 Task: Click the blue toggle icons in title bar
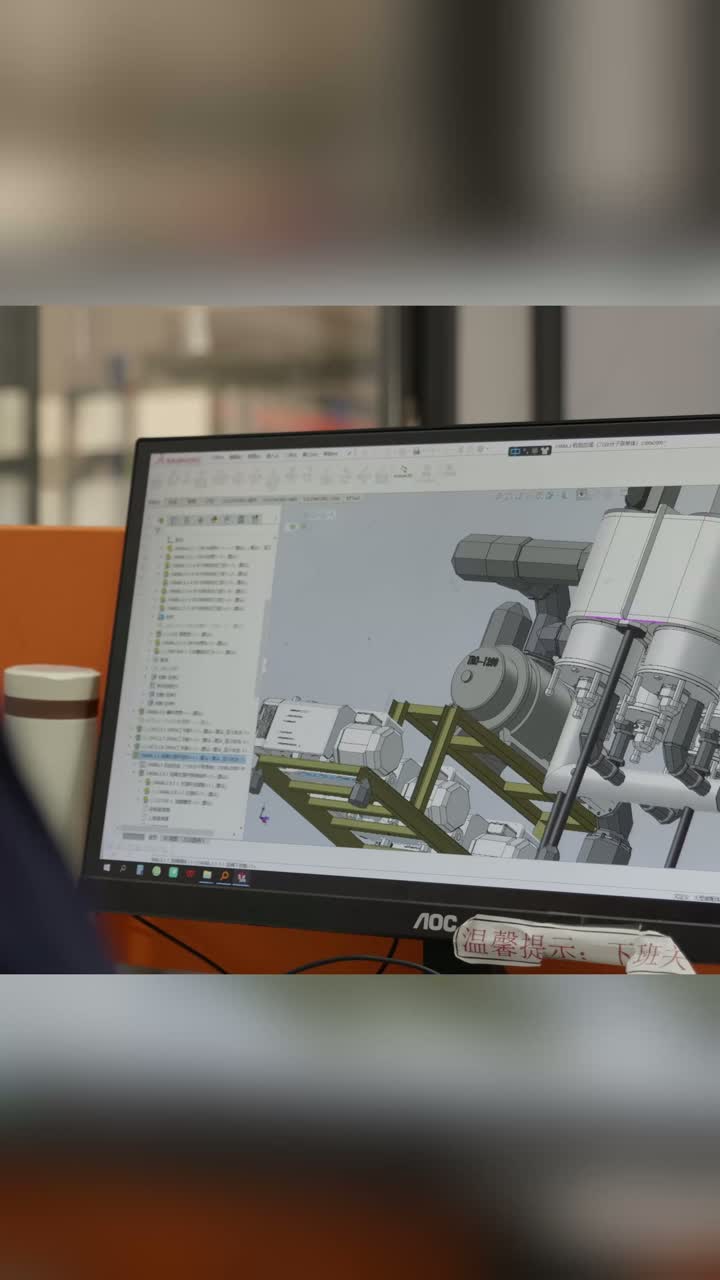[529, 451]
